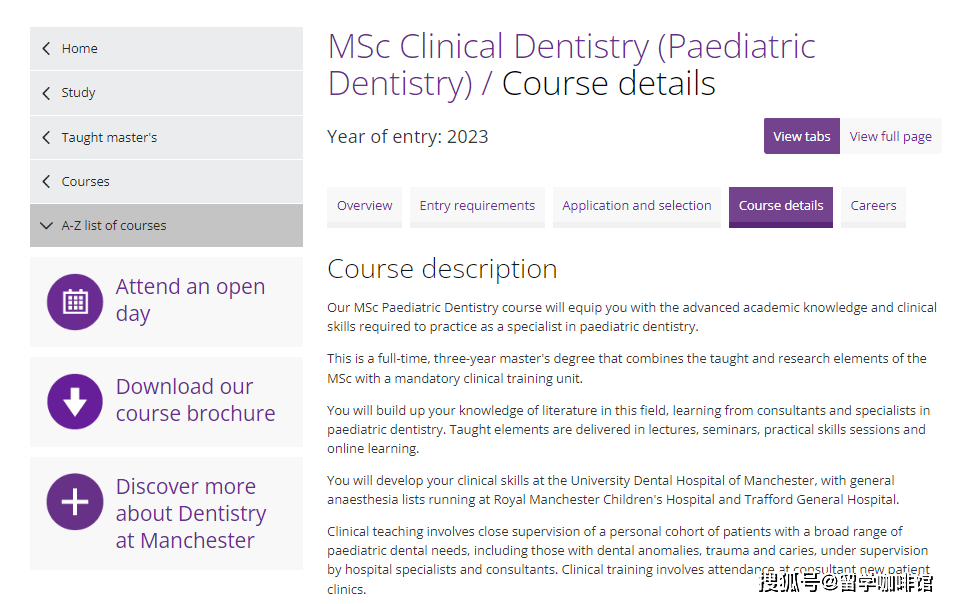
Task: Click the download arrow circle icon
Action: coord(75,402)
